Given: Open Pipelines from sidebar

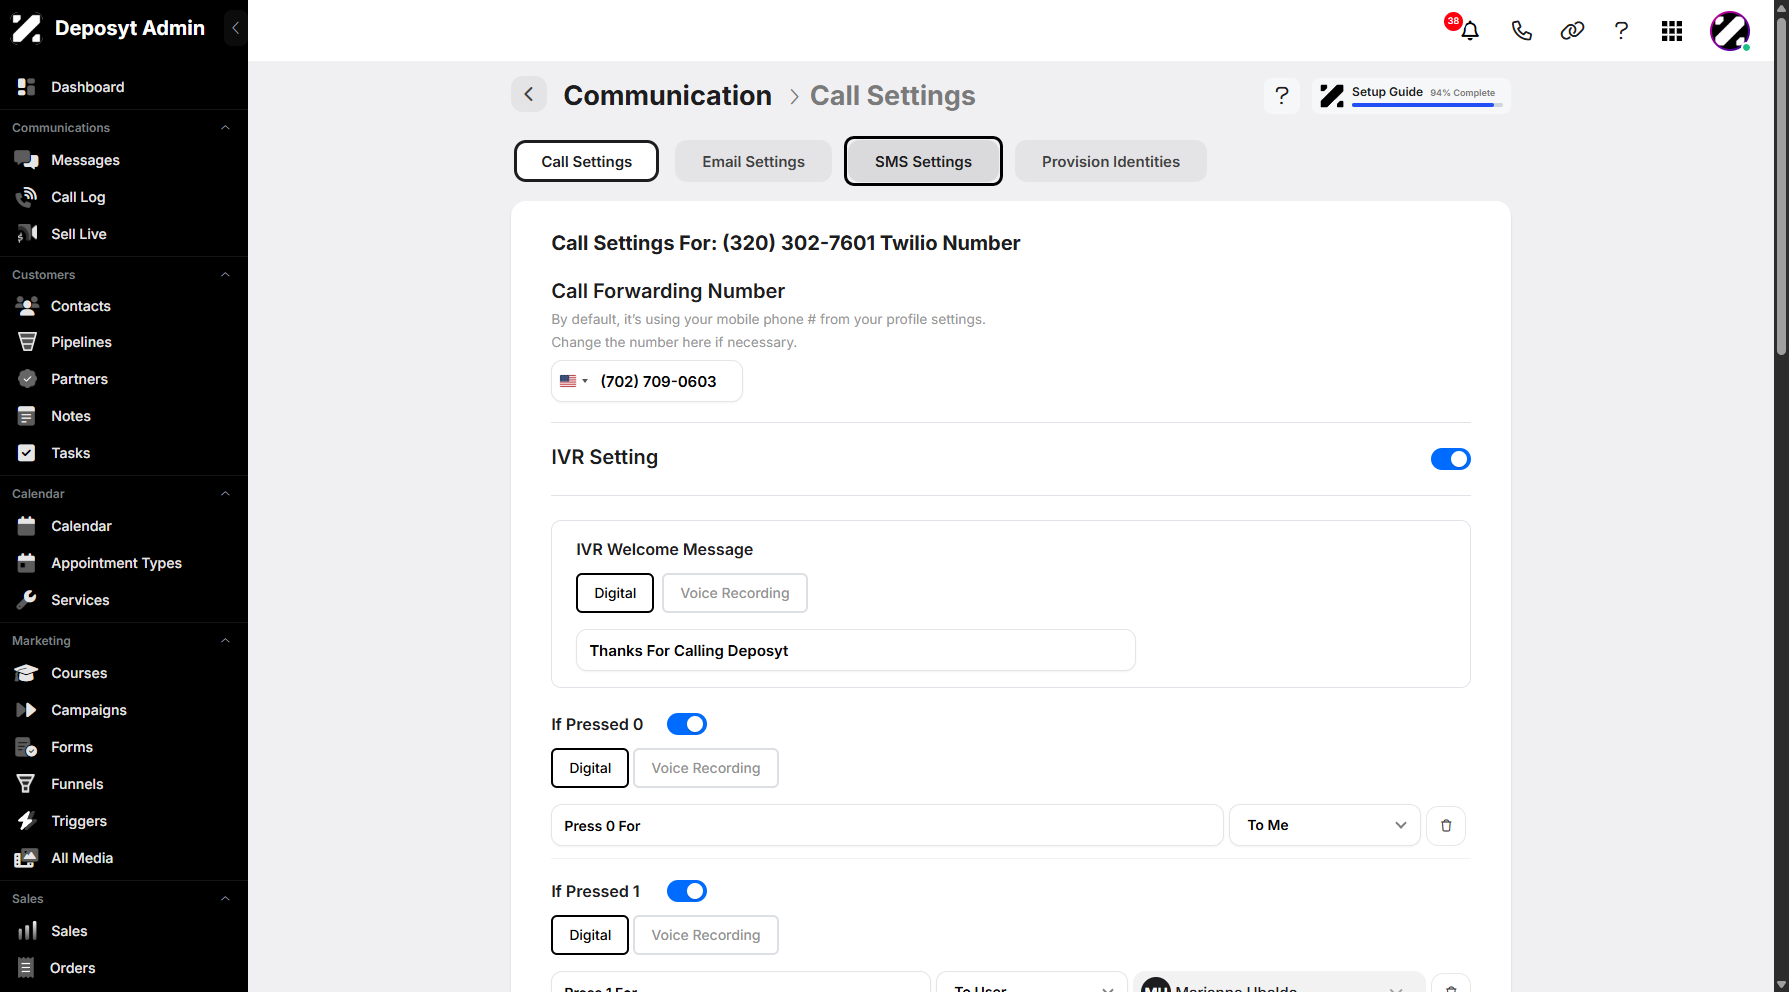Looking at the screenshot, I should [81, 342].
